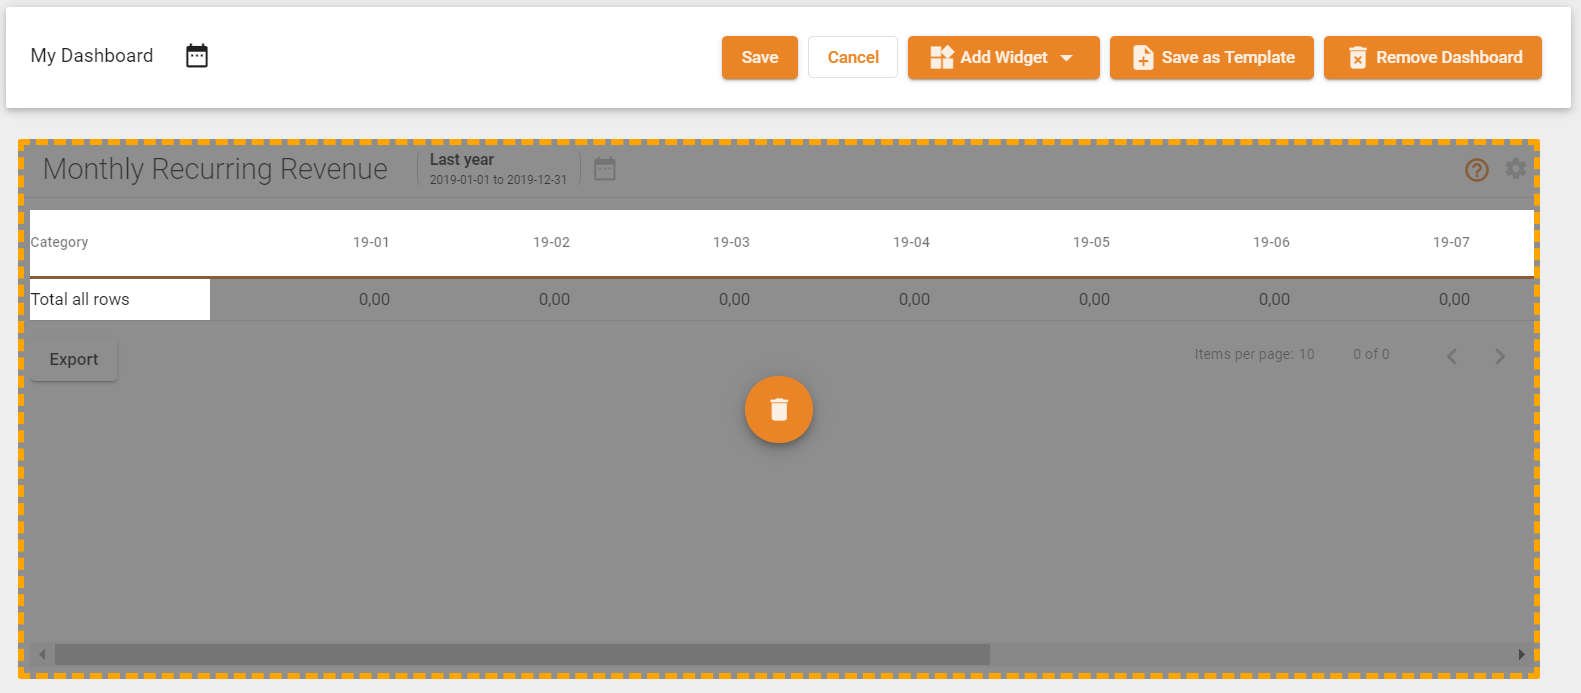1581x693 pixels.
Task: Click the horizontal scrollbar thumb
Action: click(522, 654)
